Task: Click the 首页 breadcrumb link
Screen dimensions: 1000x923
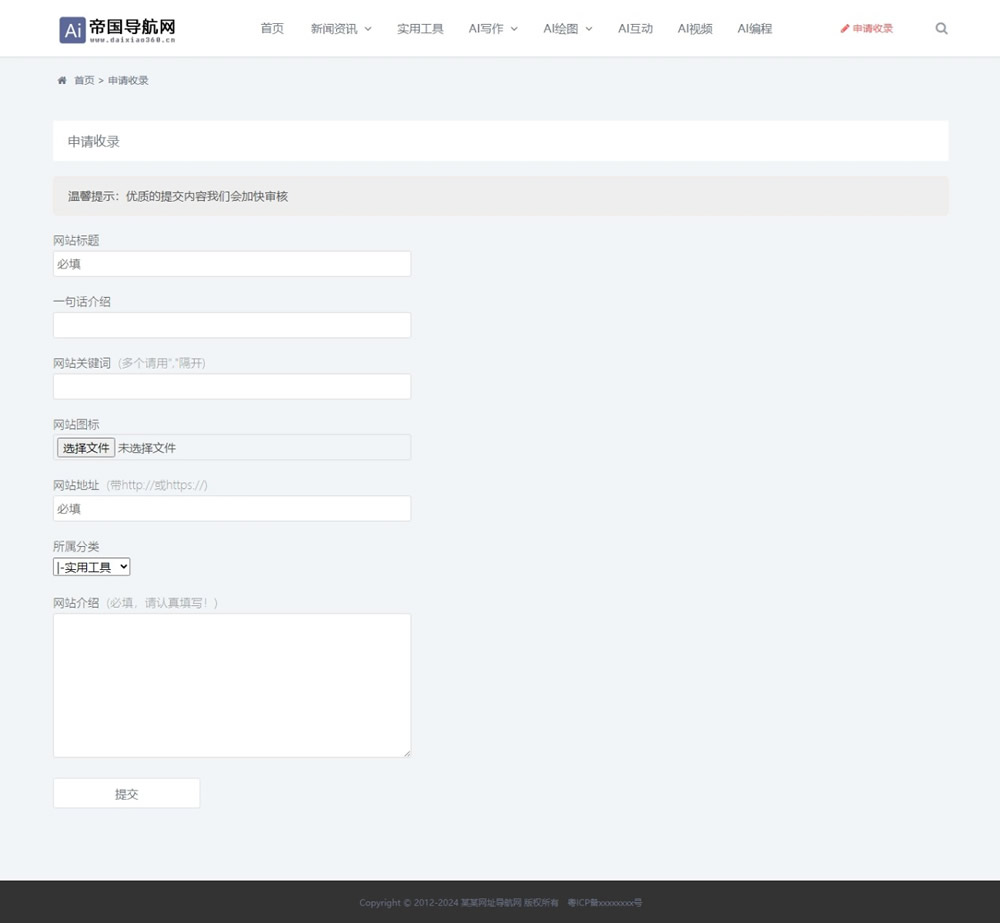Action: tap(84, 81)
